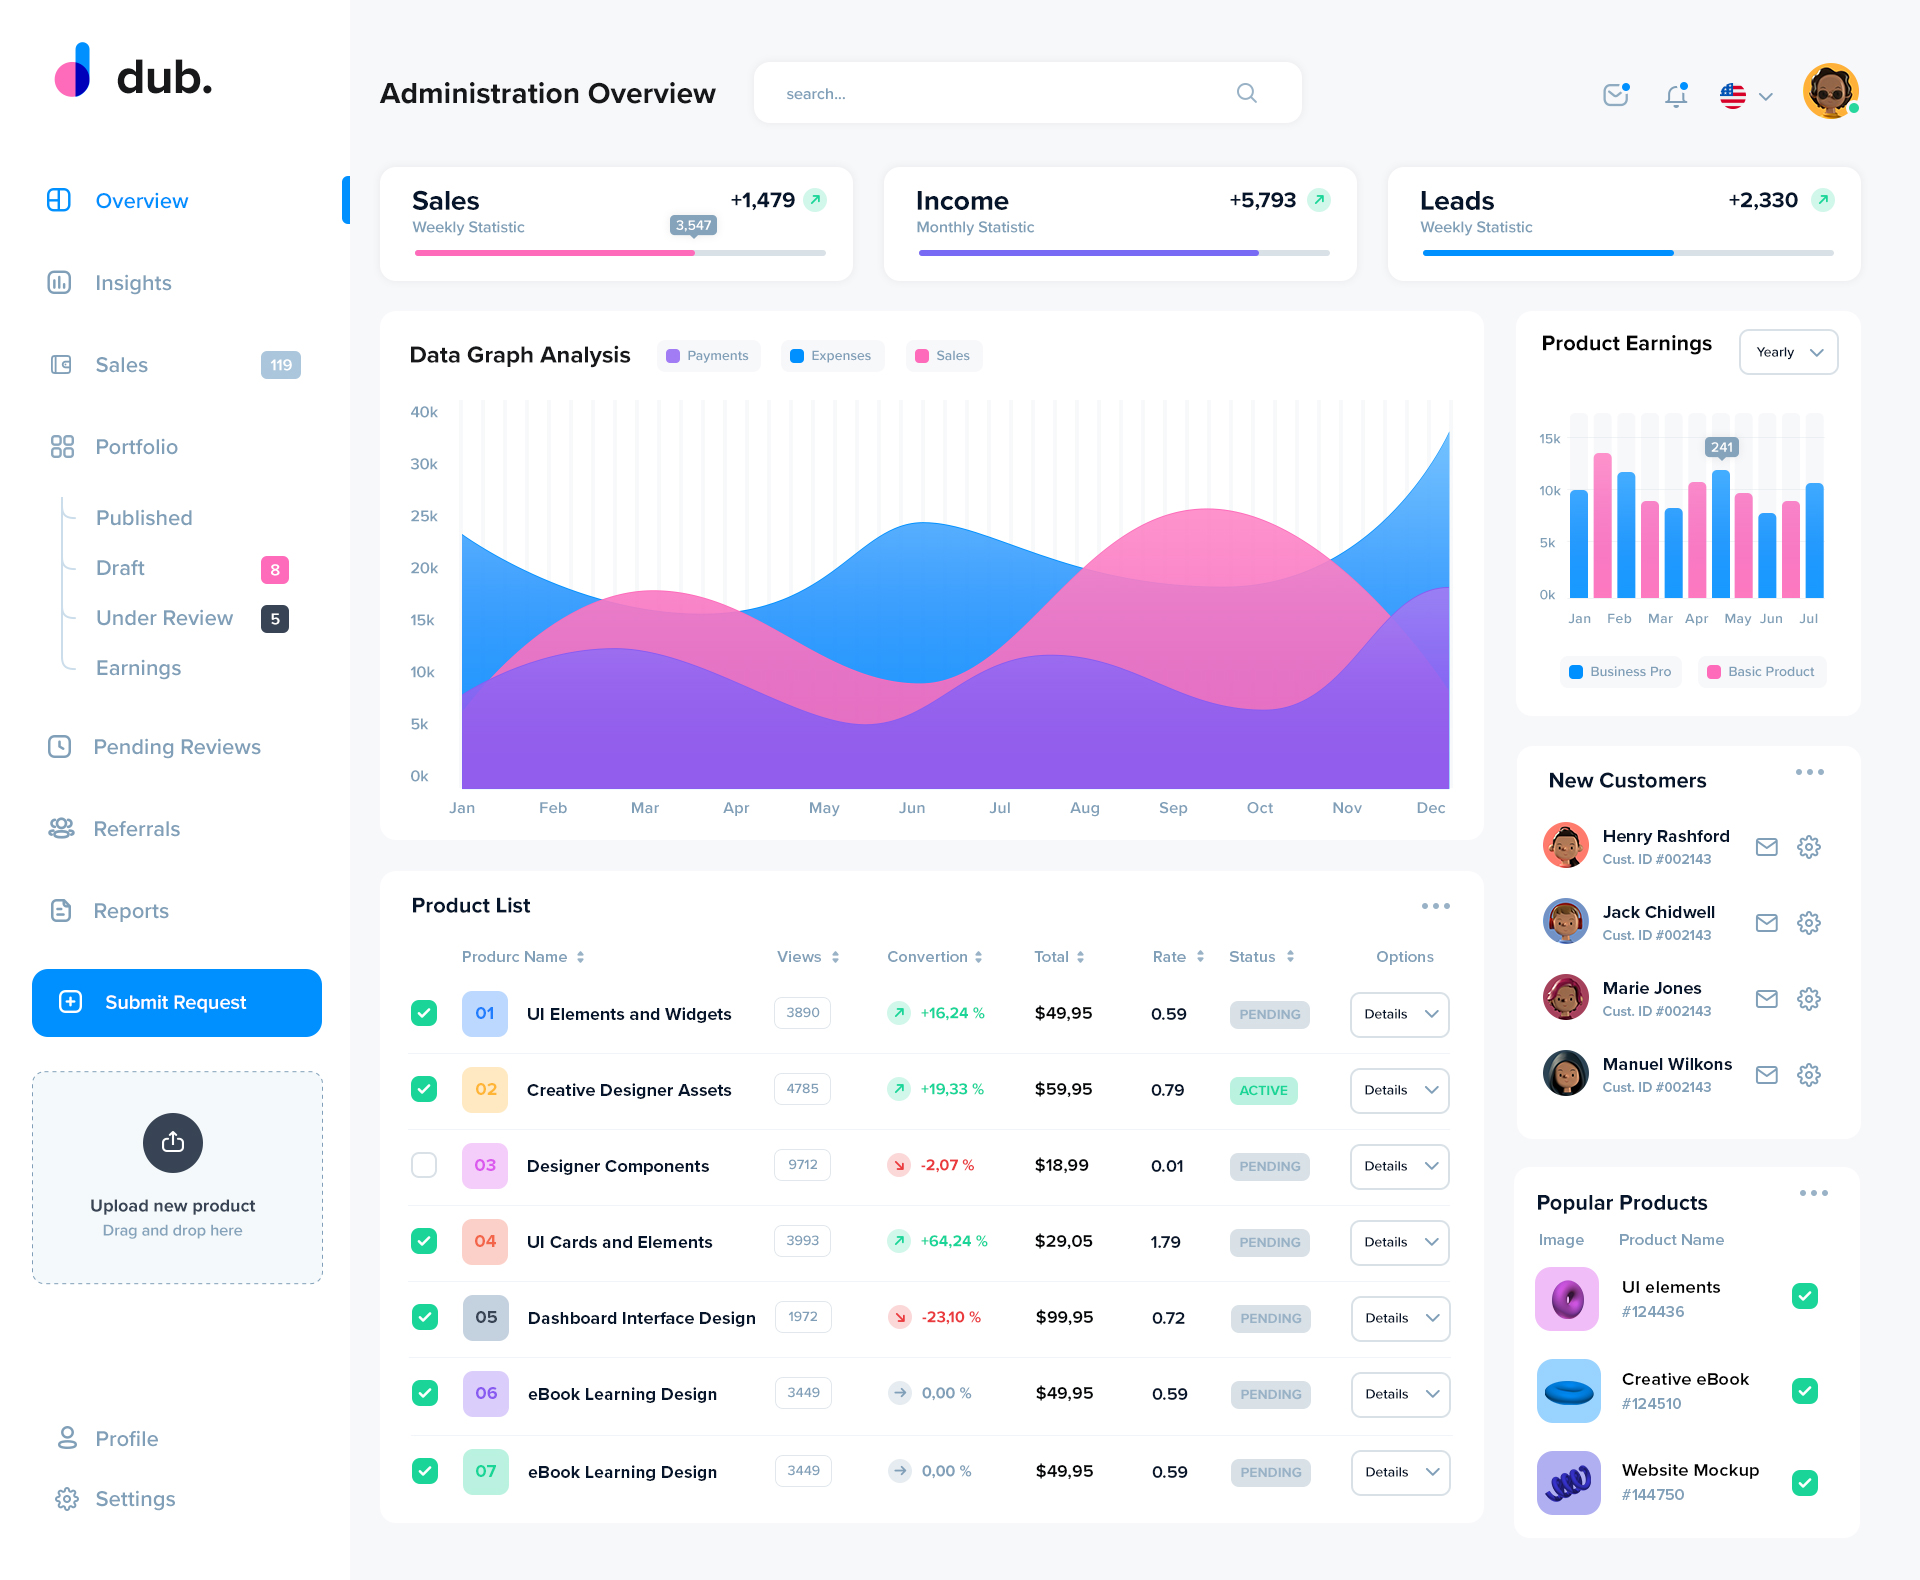Image resolution: width=1920 pixels, height=1580 pixels.
Task: Expand Details dropdown for UI Cards and Elements
Action: coord(1400,1242)
